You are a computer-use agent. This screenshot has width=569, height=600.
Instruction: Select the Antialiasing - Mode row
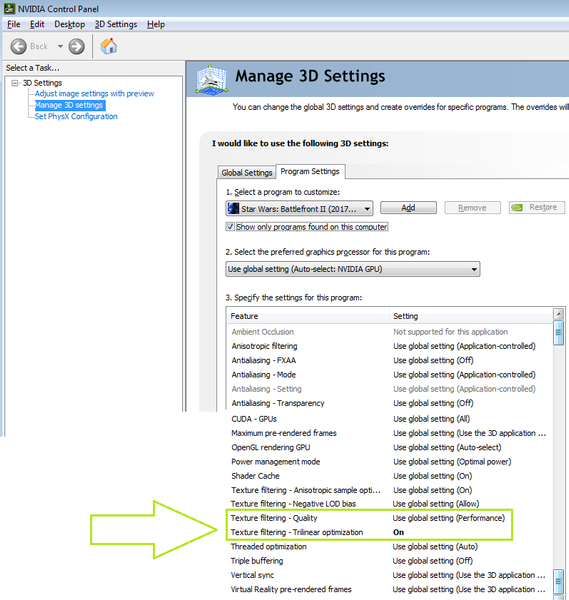389,375
